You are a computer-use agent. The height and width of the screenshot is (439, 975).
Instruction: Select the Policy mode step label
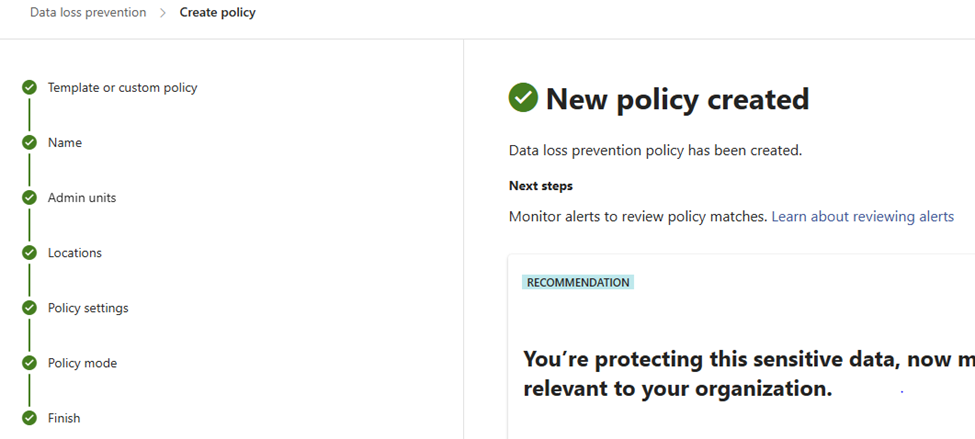pos(82,363)
